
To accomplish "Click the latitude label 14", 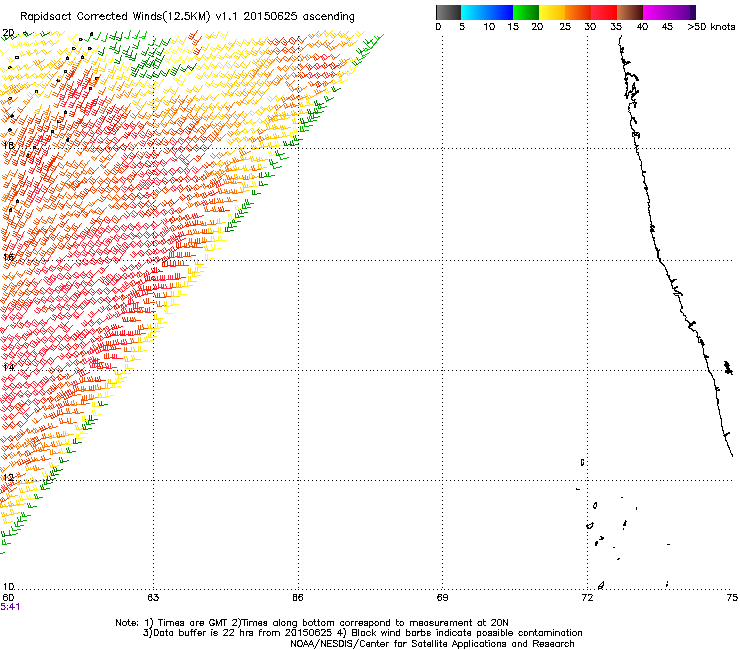I will 8,367.
